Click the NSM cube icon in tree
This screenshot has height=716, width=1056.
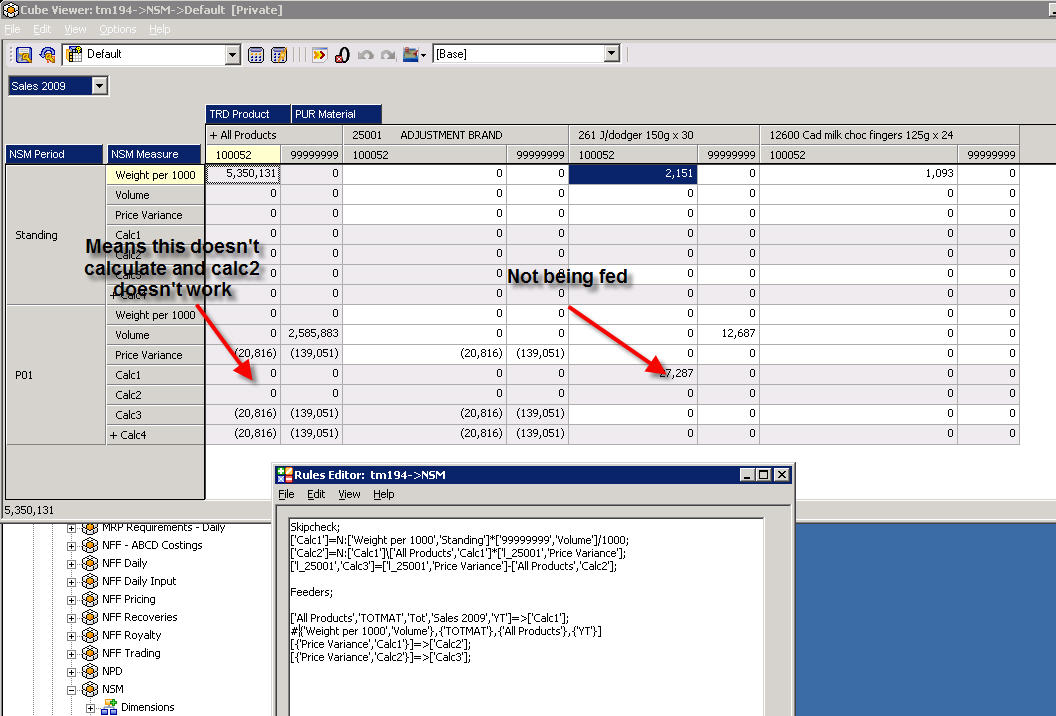[90, 690]
